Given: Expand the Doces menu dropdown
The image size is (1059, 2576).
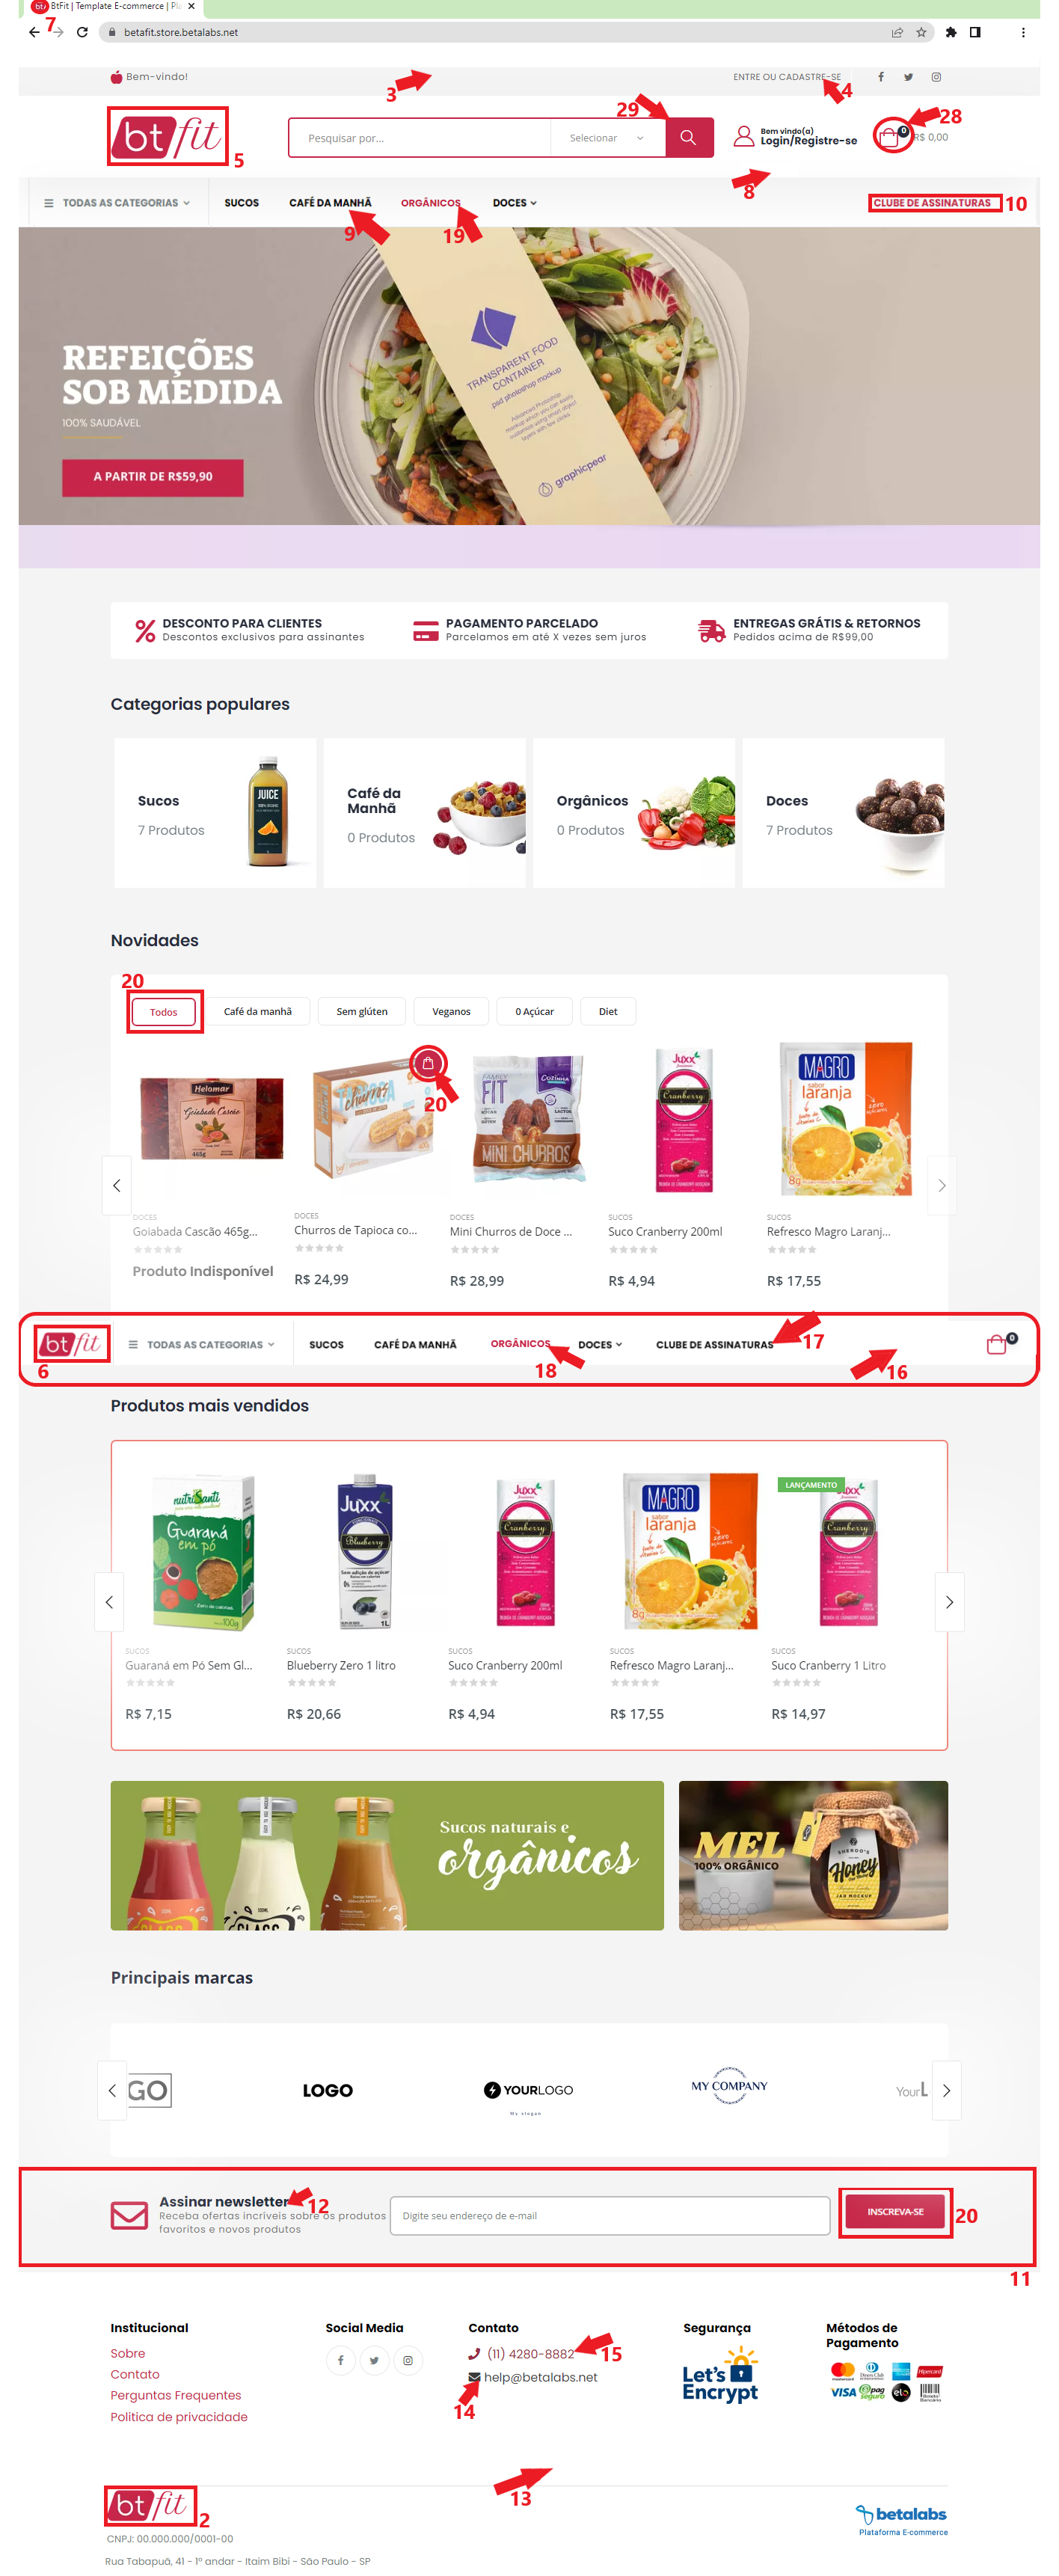Looking at the screenshot, I should (x=514, y=203).
